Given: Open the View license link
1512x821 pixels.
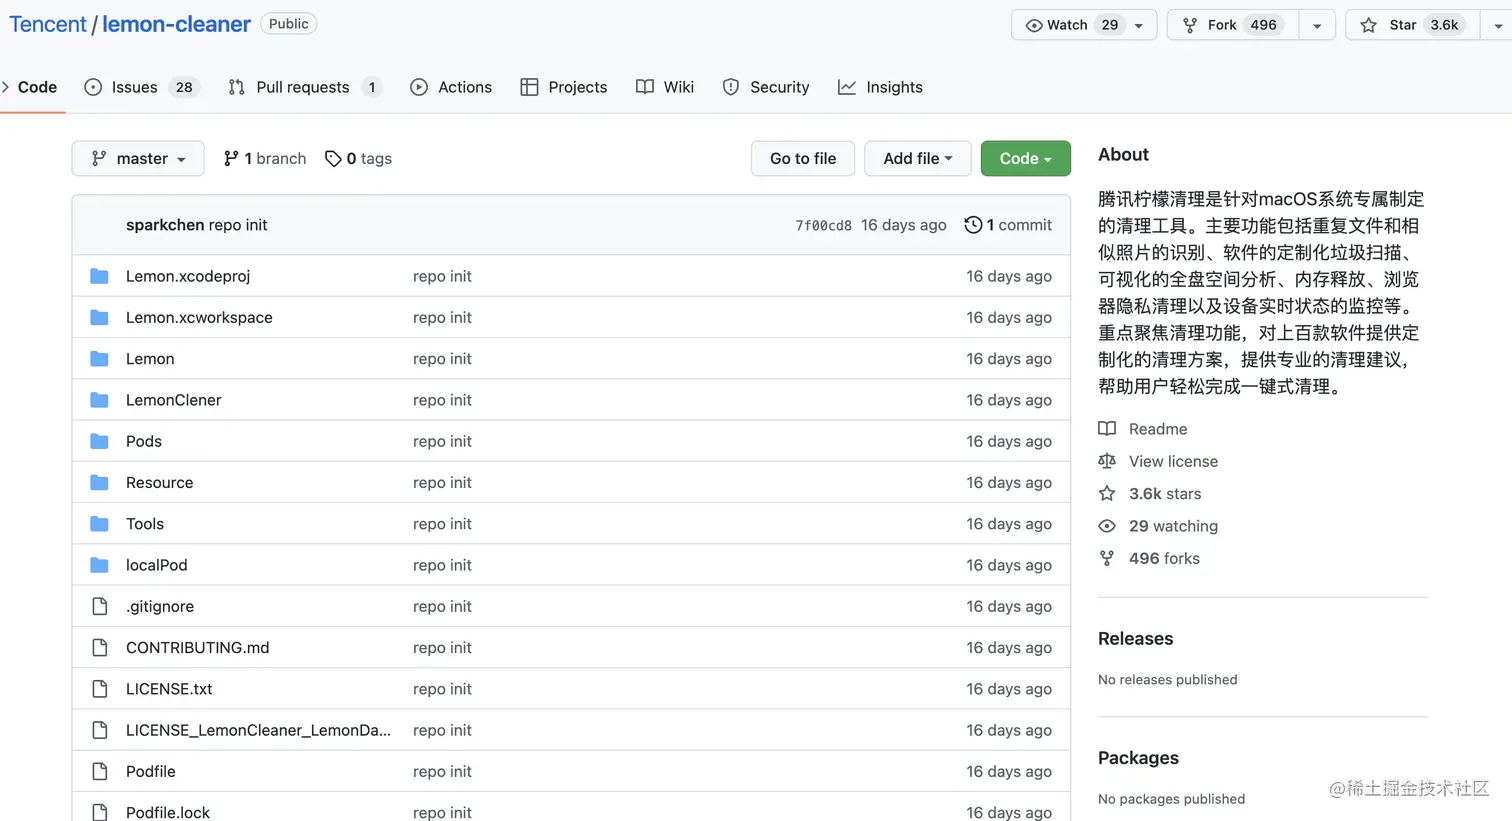Looking at the screenshot, I should 1173,461.
